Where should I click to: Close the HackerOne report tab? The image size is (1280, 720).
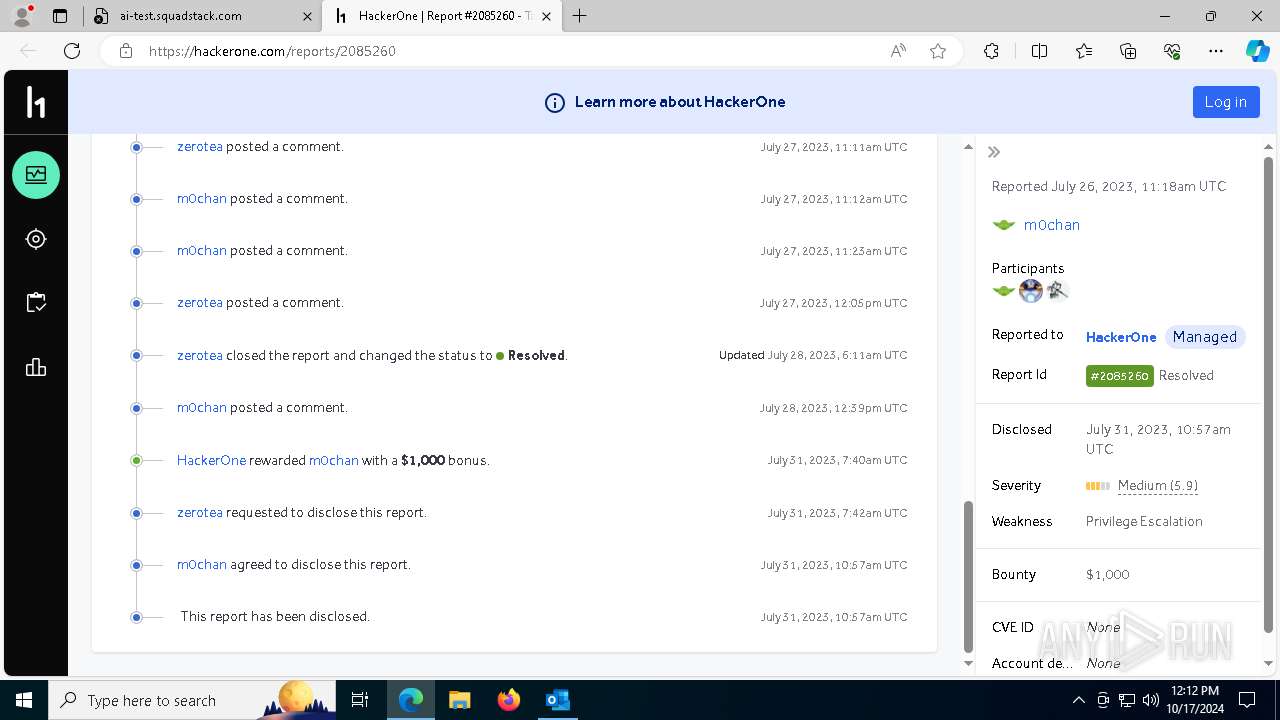click(x=544, y=16)
